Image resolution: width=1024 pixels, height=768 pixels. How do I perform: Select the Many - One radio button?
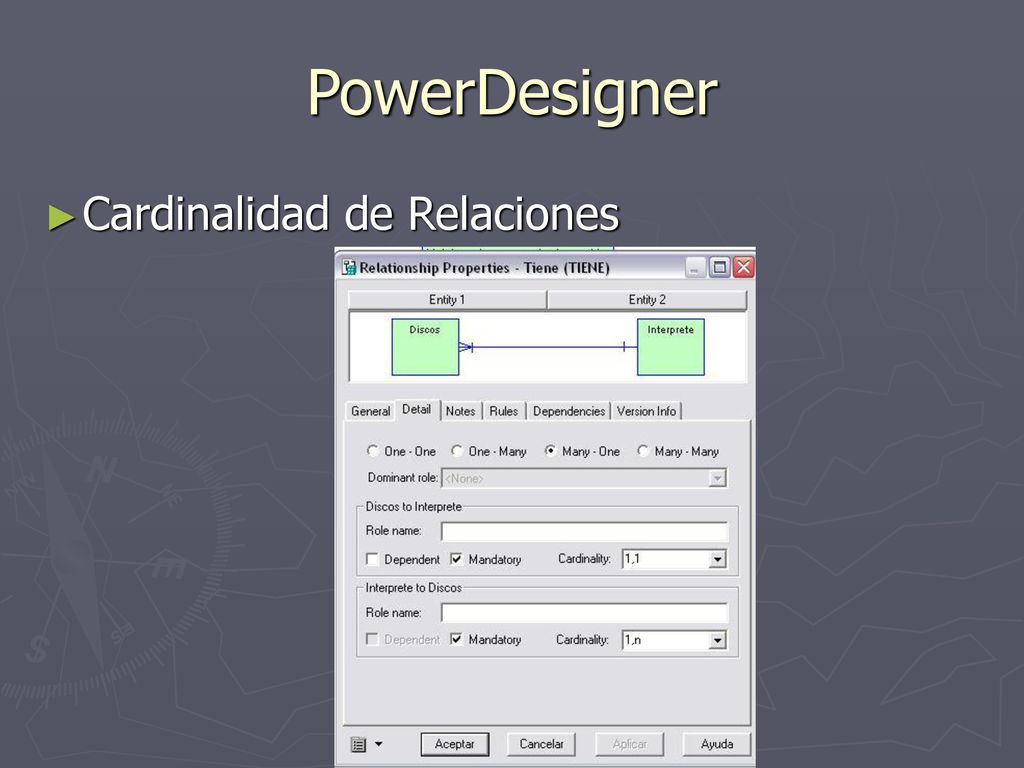pos(551,451)
